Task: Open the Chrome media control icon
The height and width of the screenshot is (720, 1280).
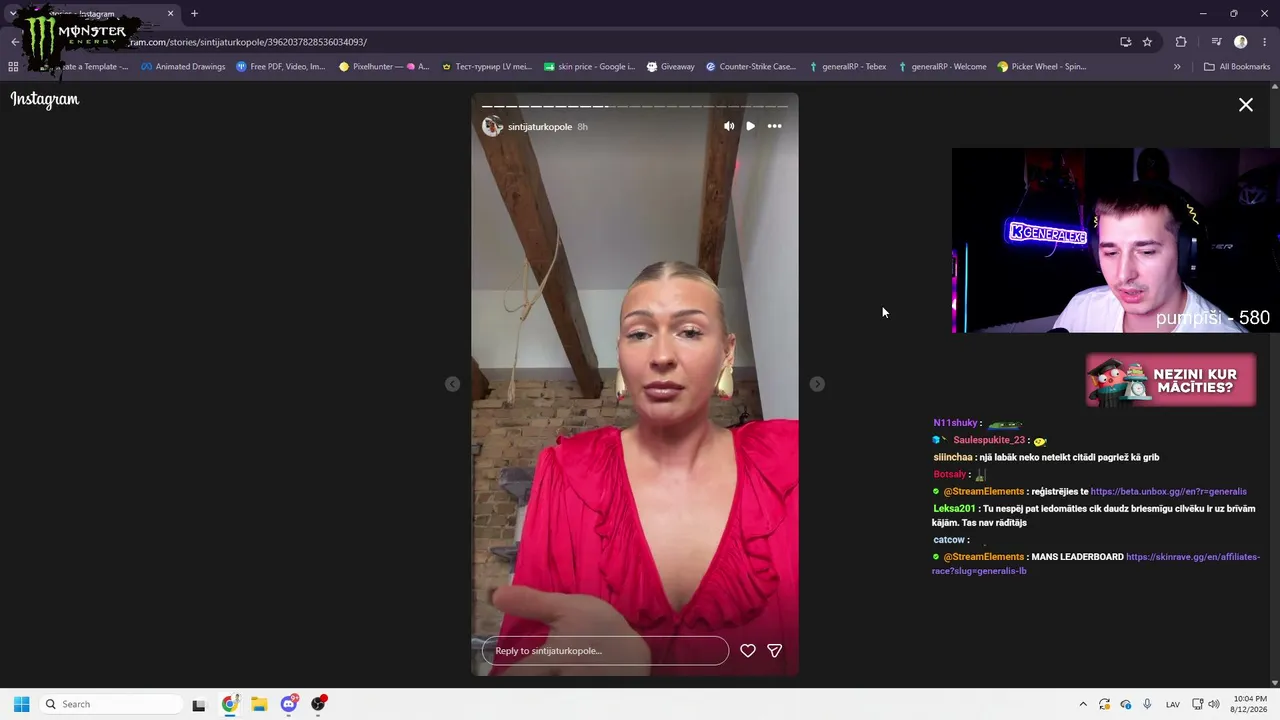Action: [1216, 42]
